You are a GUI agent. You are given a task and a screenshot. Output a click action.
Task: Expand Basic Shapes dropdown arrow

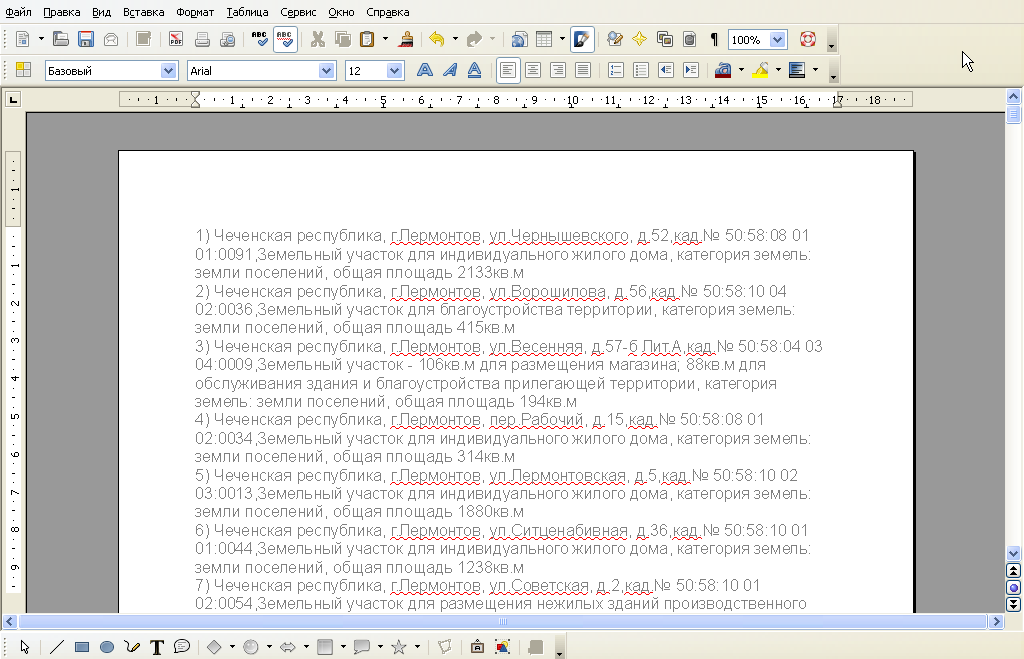(x=232, y=647)
